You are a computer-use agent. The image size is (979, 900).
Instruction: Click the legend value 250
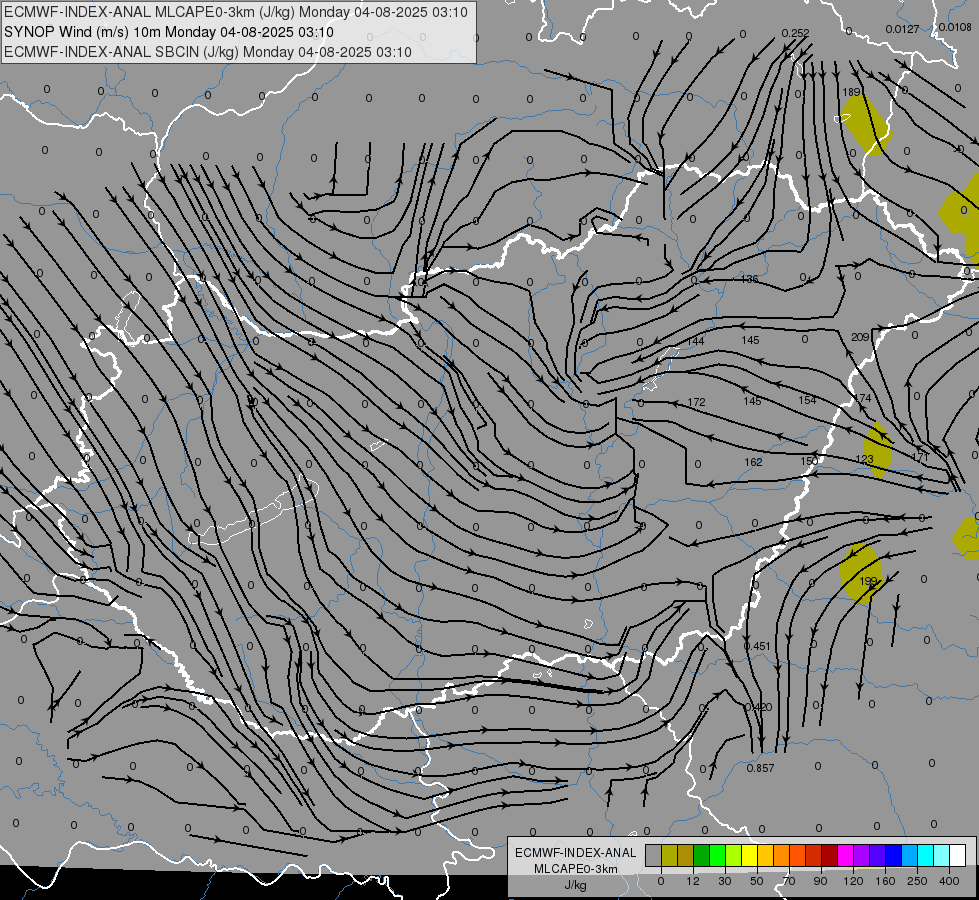pyautogui.click(x=917, y=881)
